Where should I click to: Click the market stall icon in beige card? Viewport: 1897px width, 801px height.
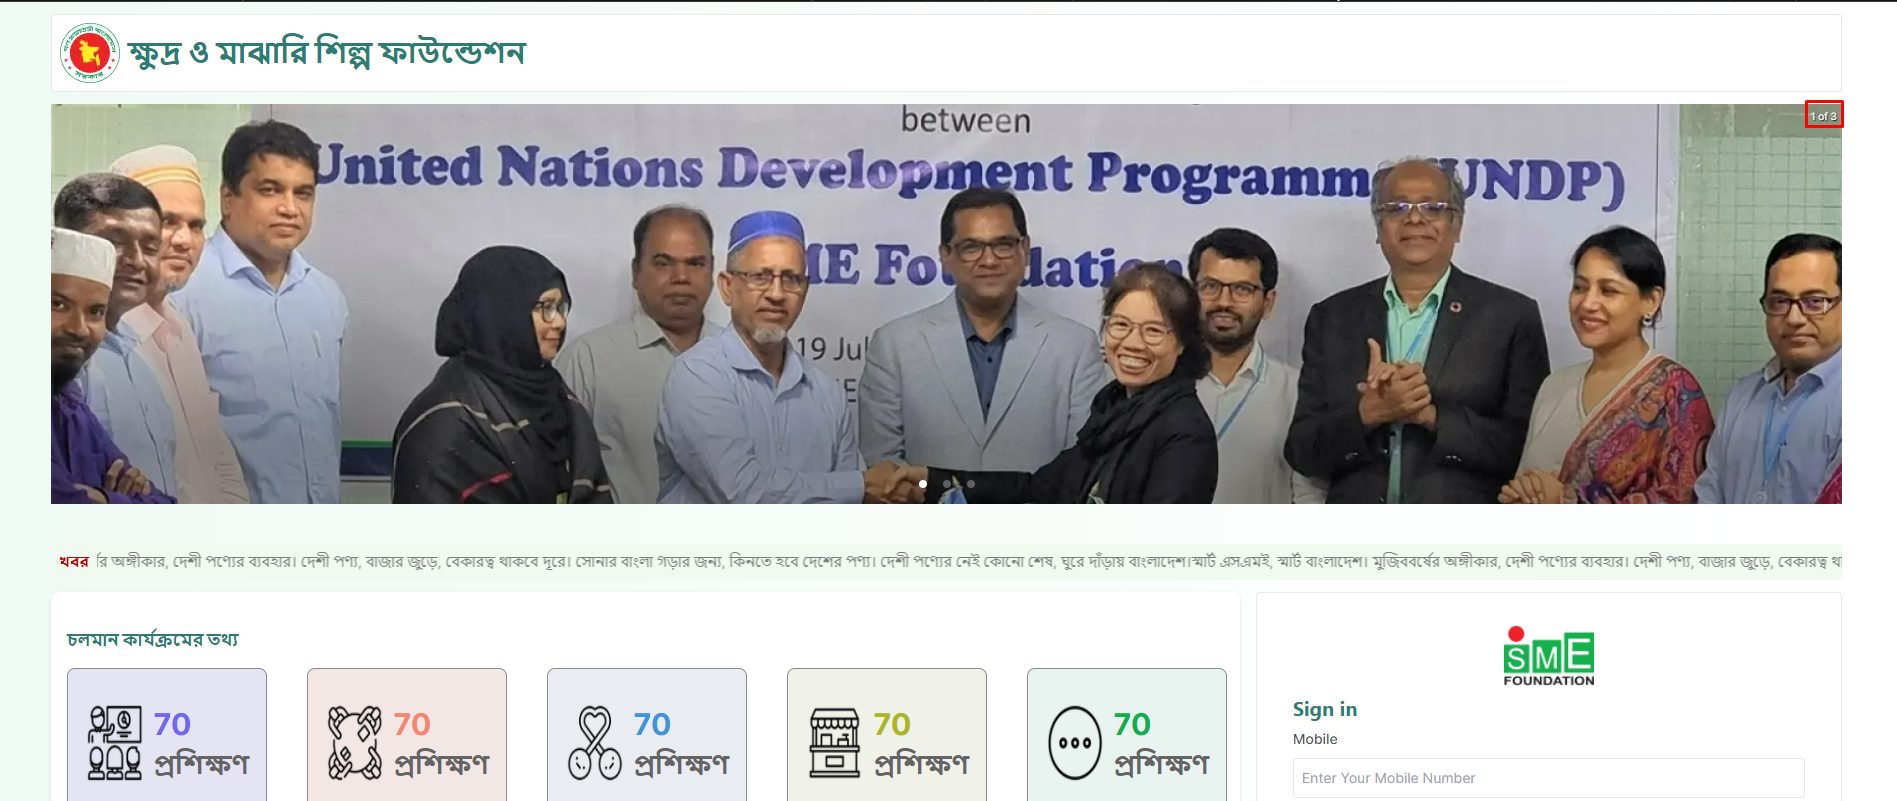835,743
